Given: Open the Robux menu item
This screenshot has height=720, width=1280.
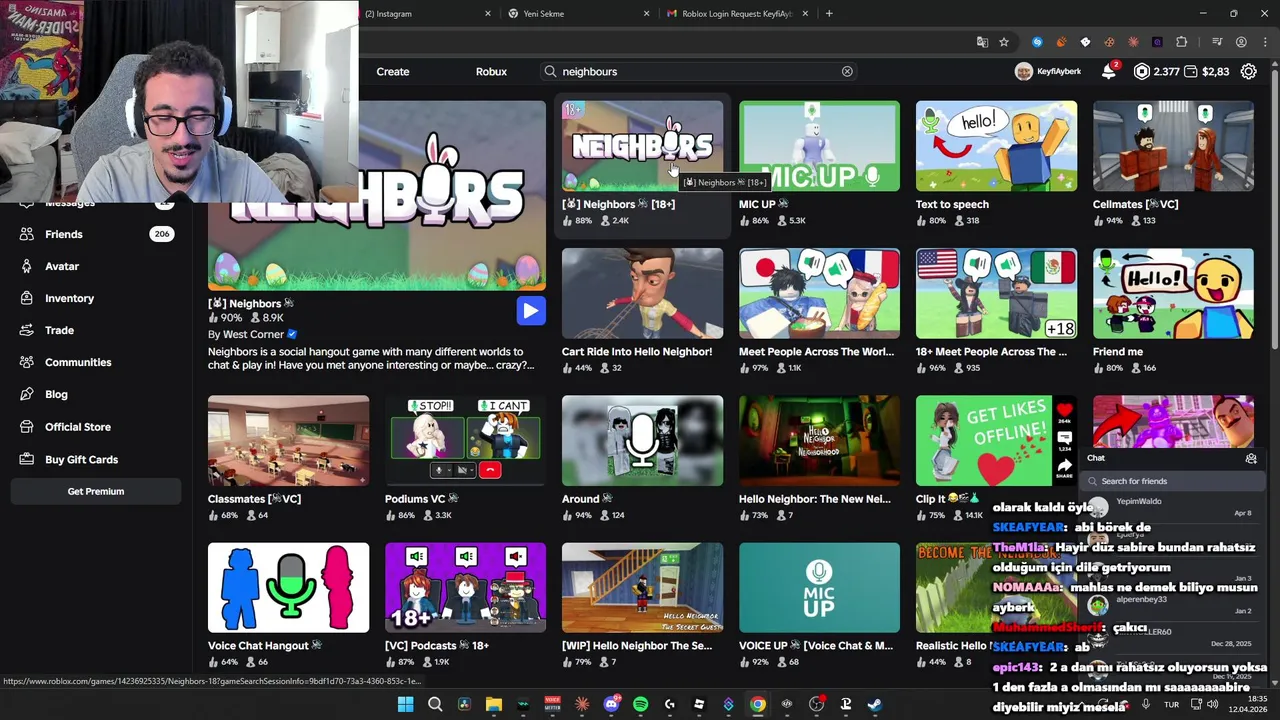Looking at the screenshot, I should 491,71.
